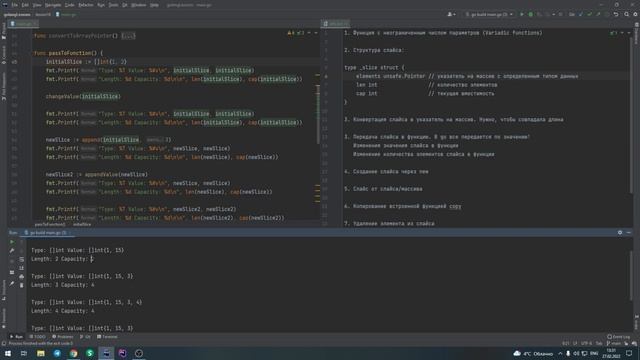Screen dimensions: 640x360
Task: Select the right split editor file tab
Action: [336, 24]
